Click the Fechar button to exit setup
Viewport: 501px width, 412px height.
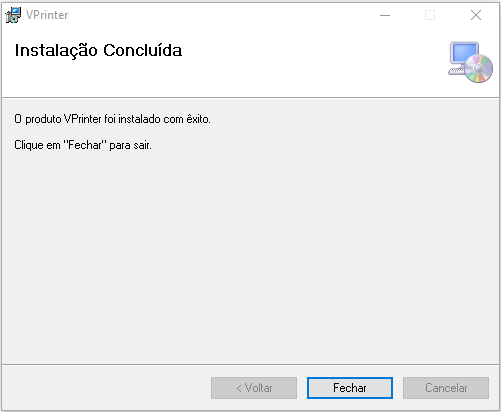350,388
